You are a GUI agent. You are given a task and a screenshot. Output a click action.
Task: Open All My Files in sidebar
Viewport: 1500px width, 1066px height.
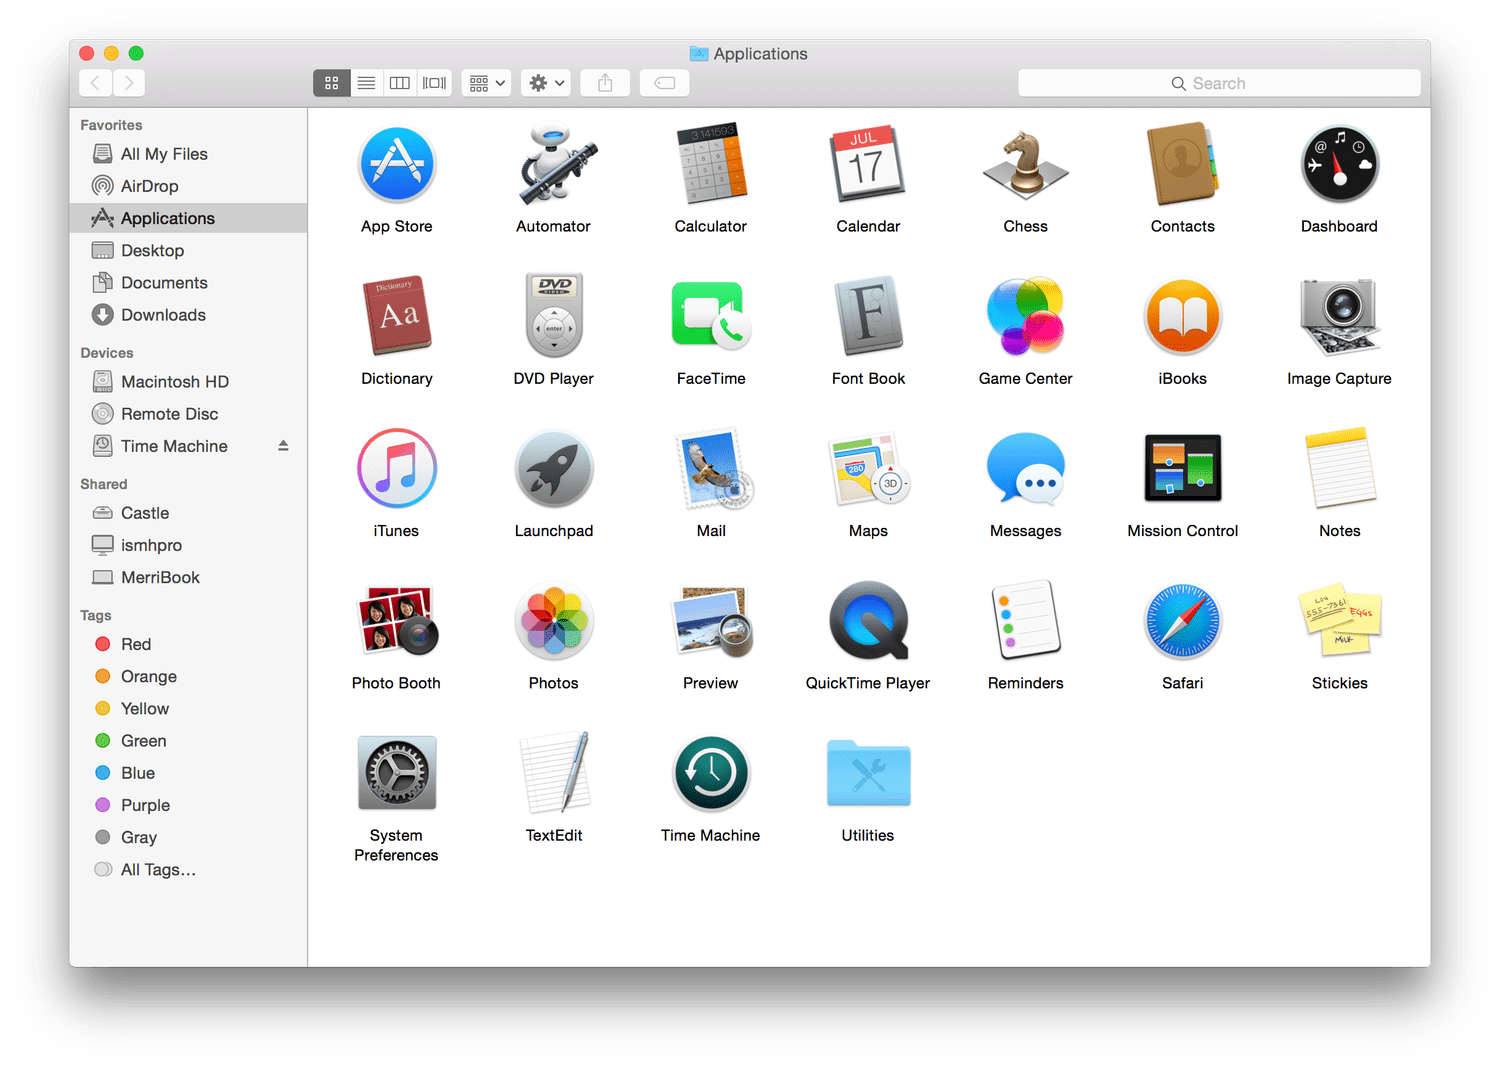click(188, 154)
